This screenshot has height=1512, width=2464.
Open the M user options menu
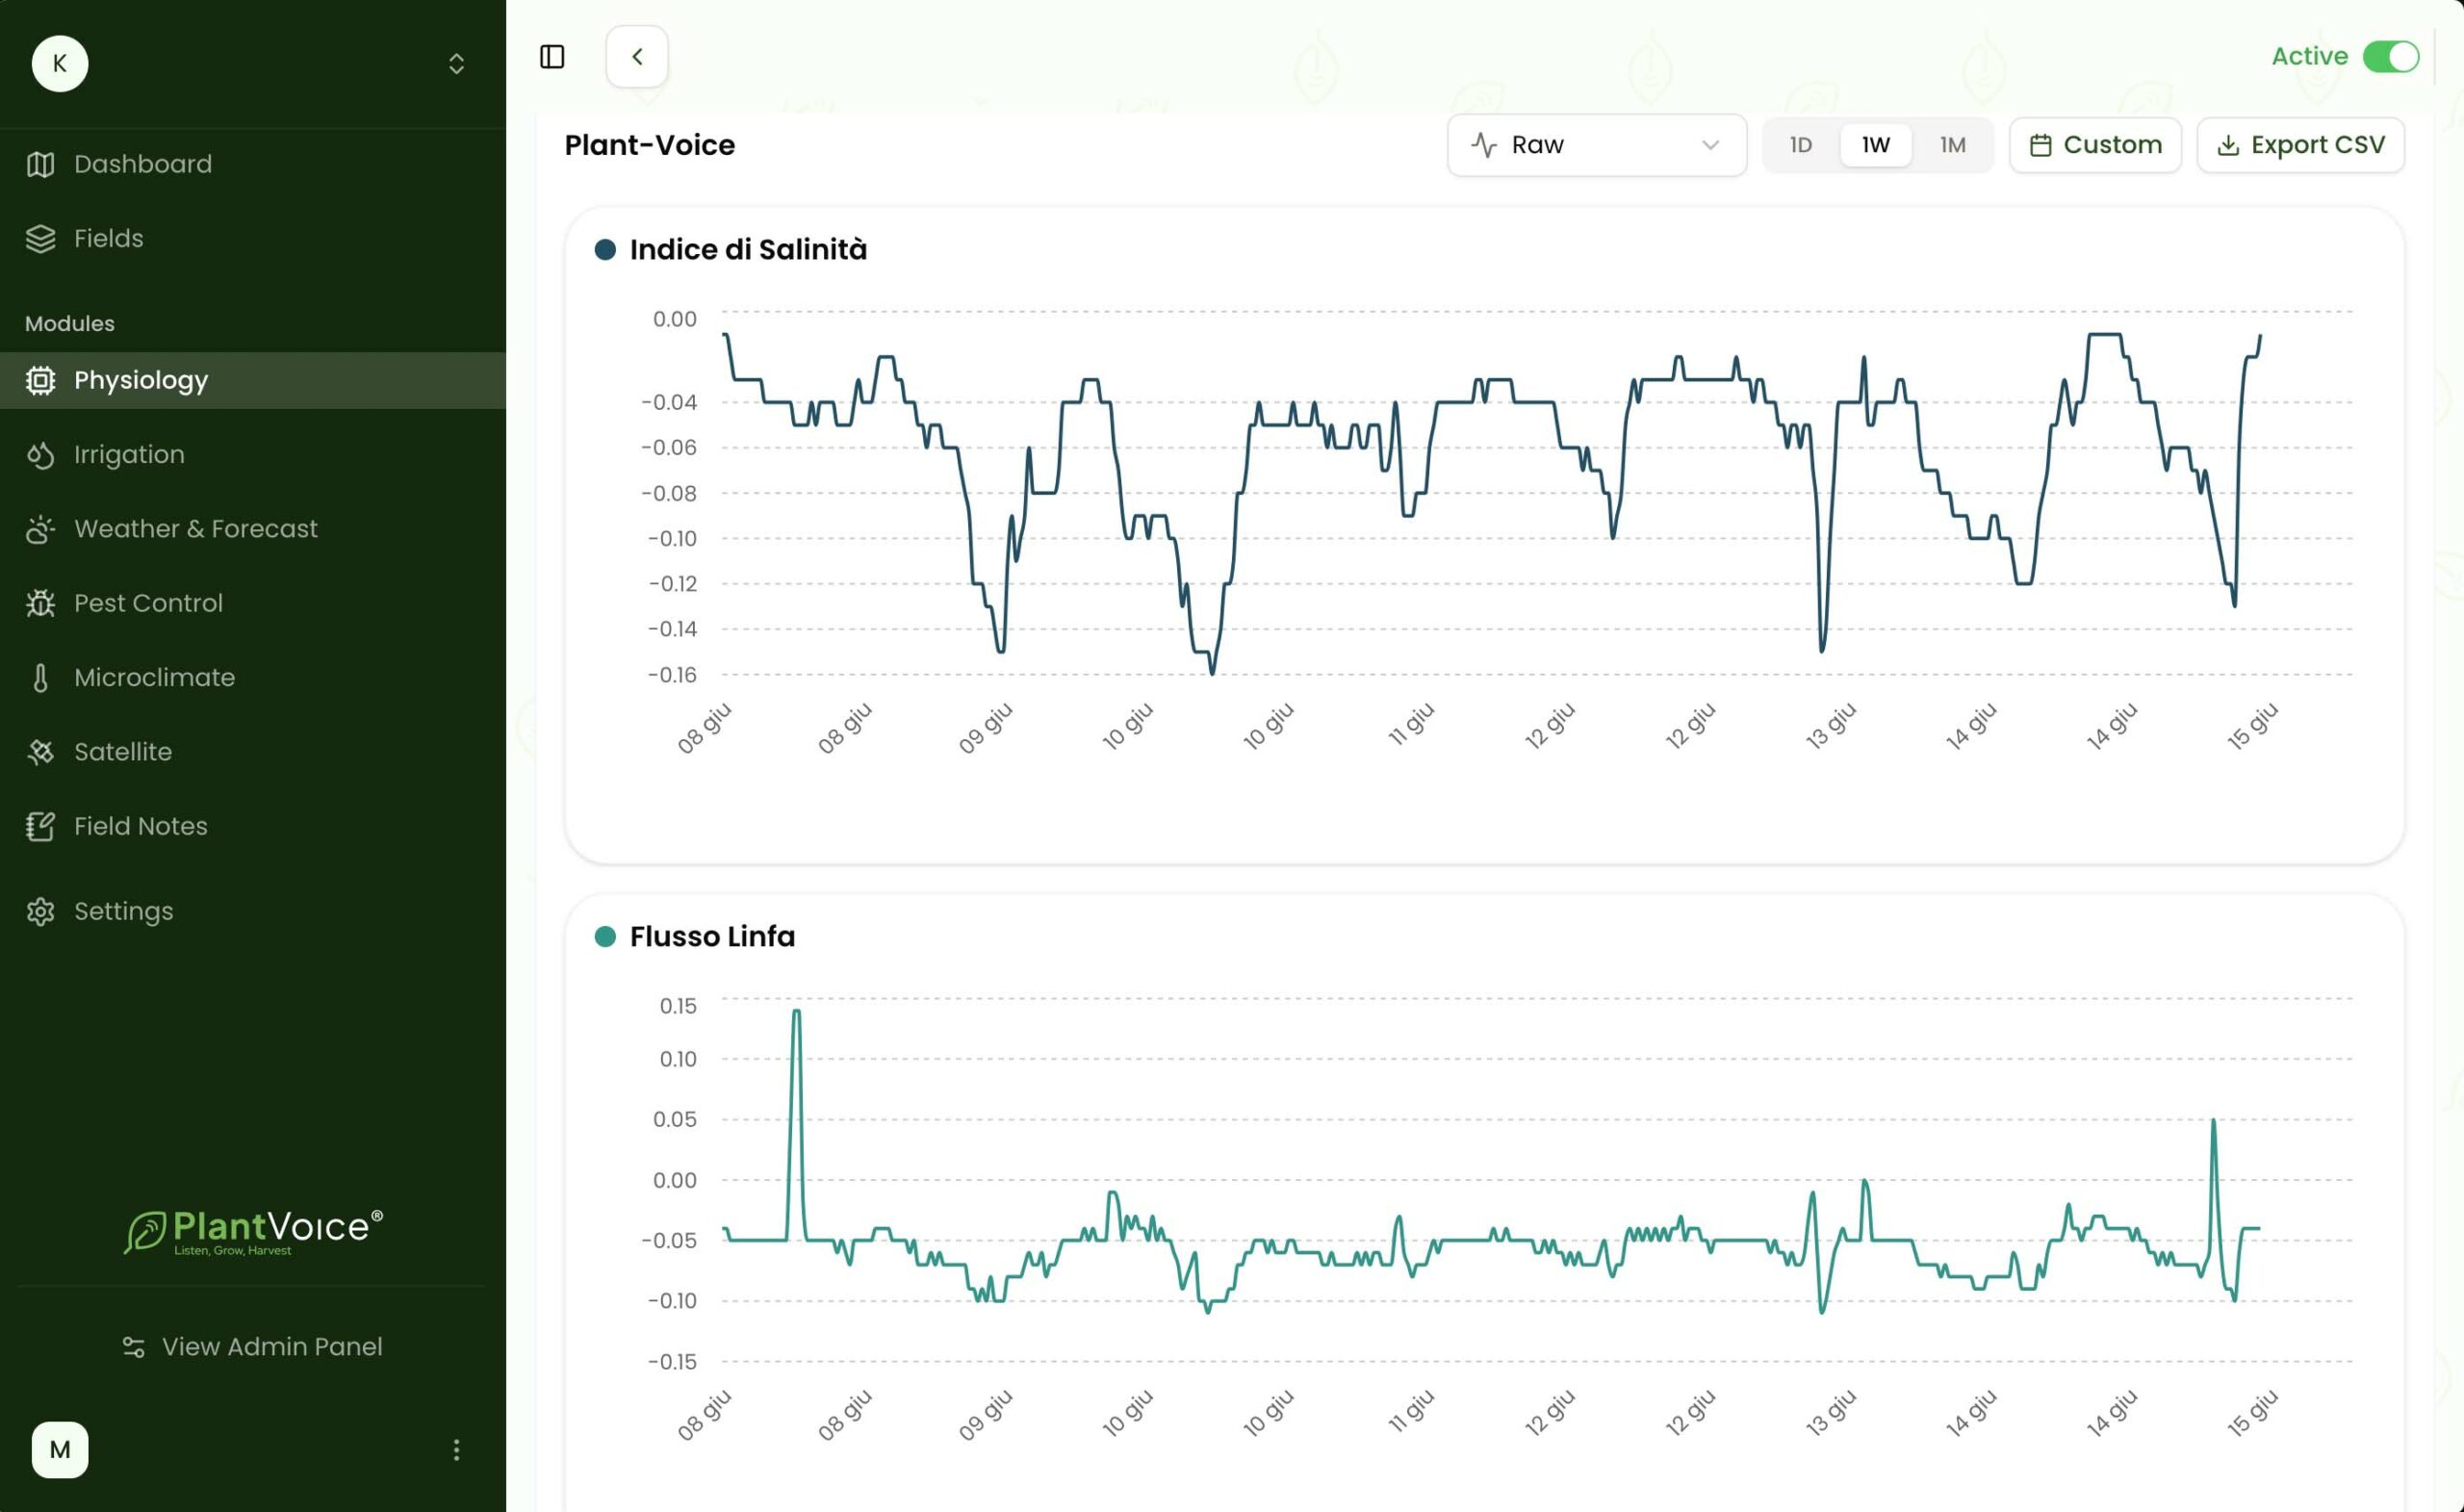456,1450
